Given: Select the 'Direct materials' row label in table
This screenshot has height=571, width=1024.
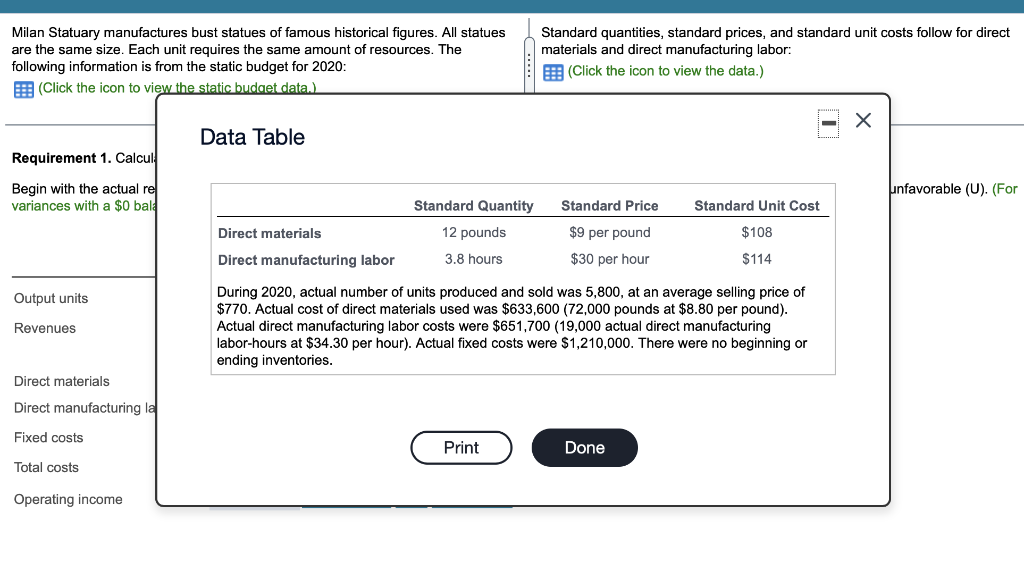Looking at the screenshot, I should point(269,233).
